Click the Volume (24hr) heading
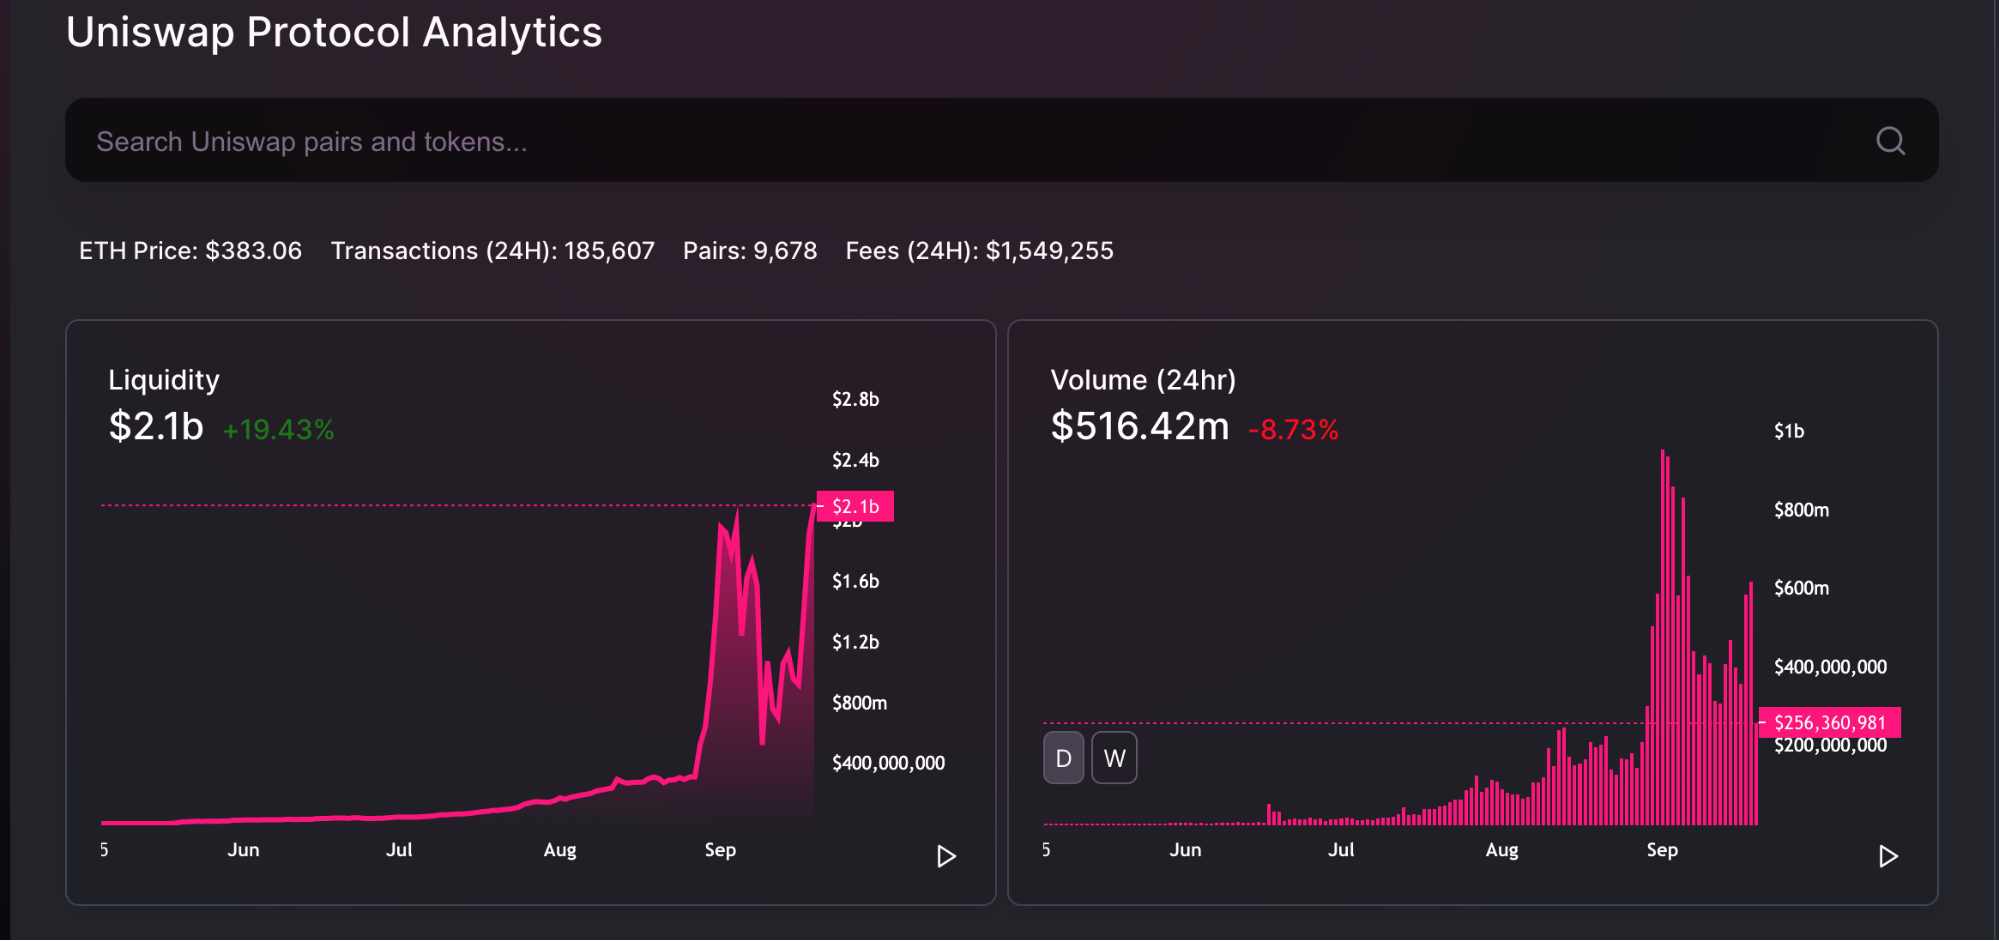 click(1143, 380)
